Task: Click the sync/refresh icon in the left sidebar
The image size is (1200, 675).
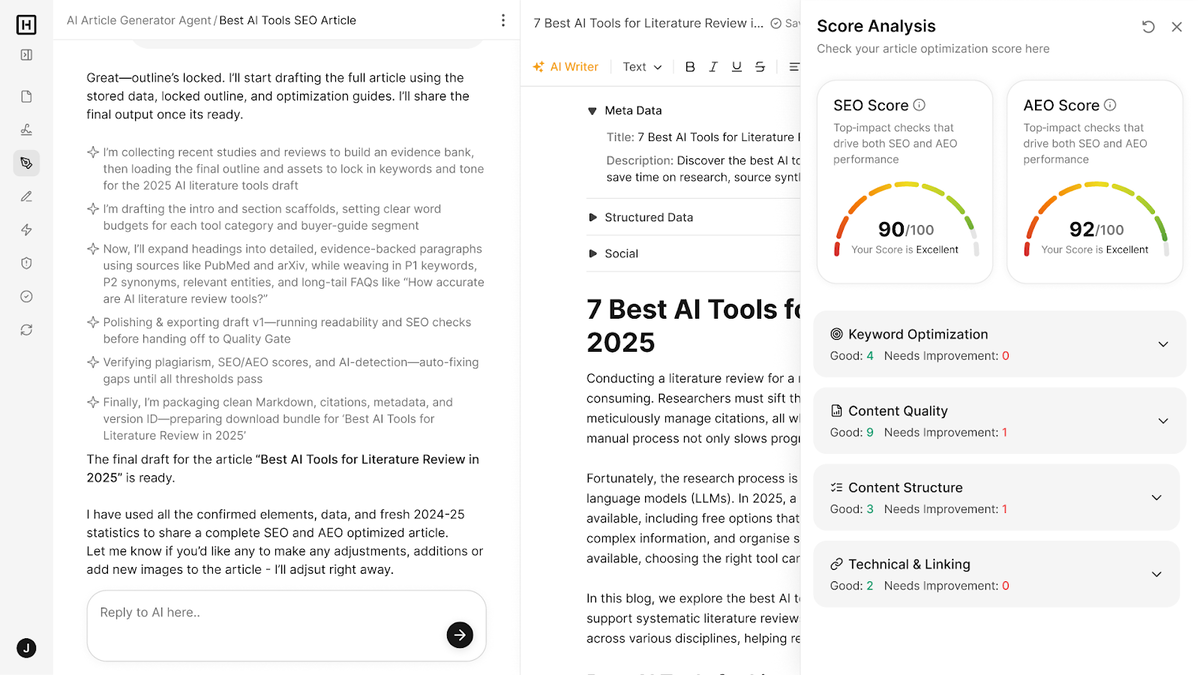Action: (x=26, y=329)
